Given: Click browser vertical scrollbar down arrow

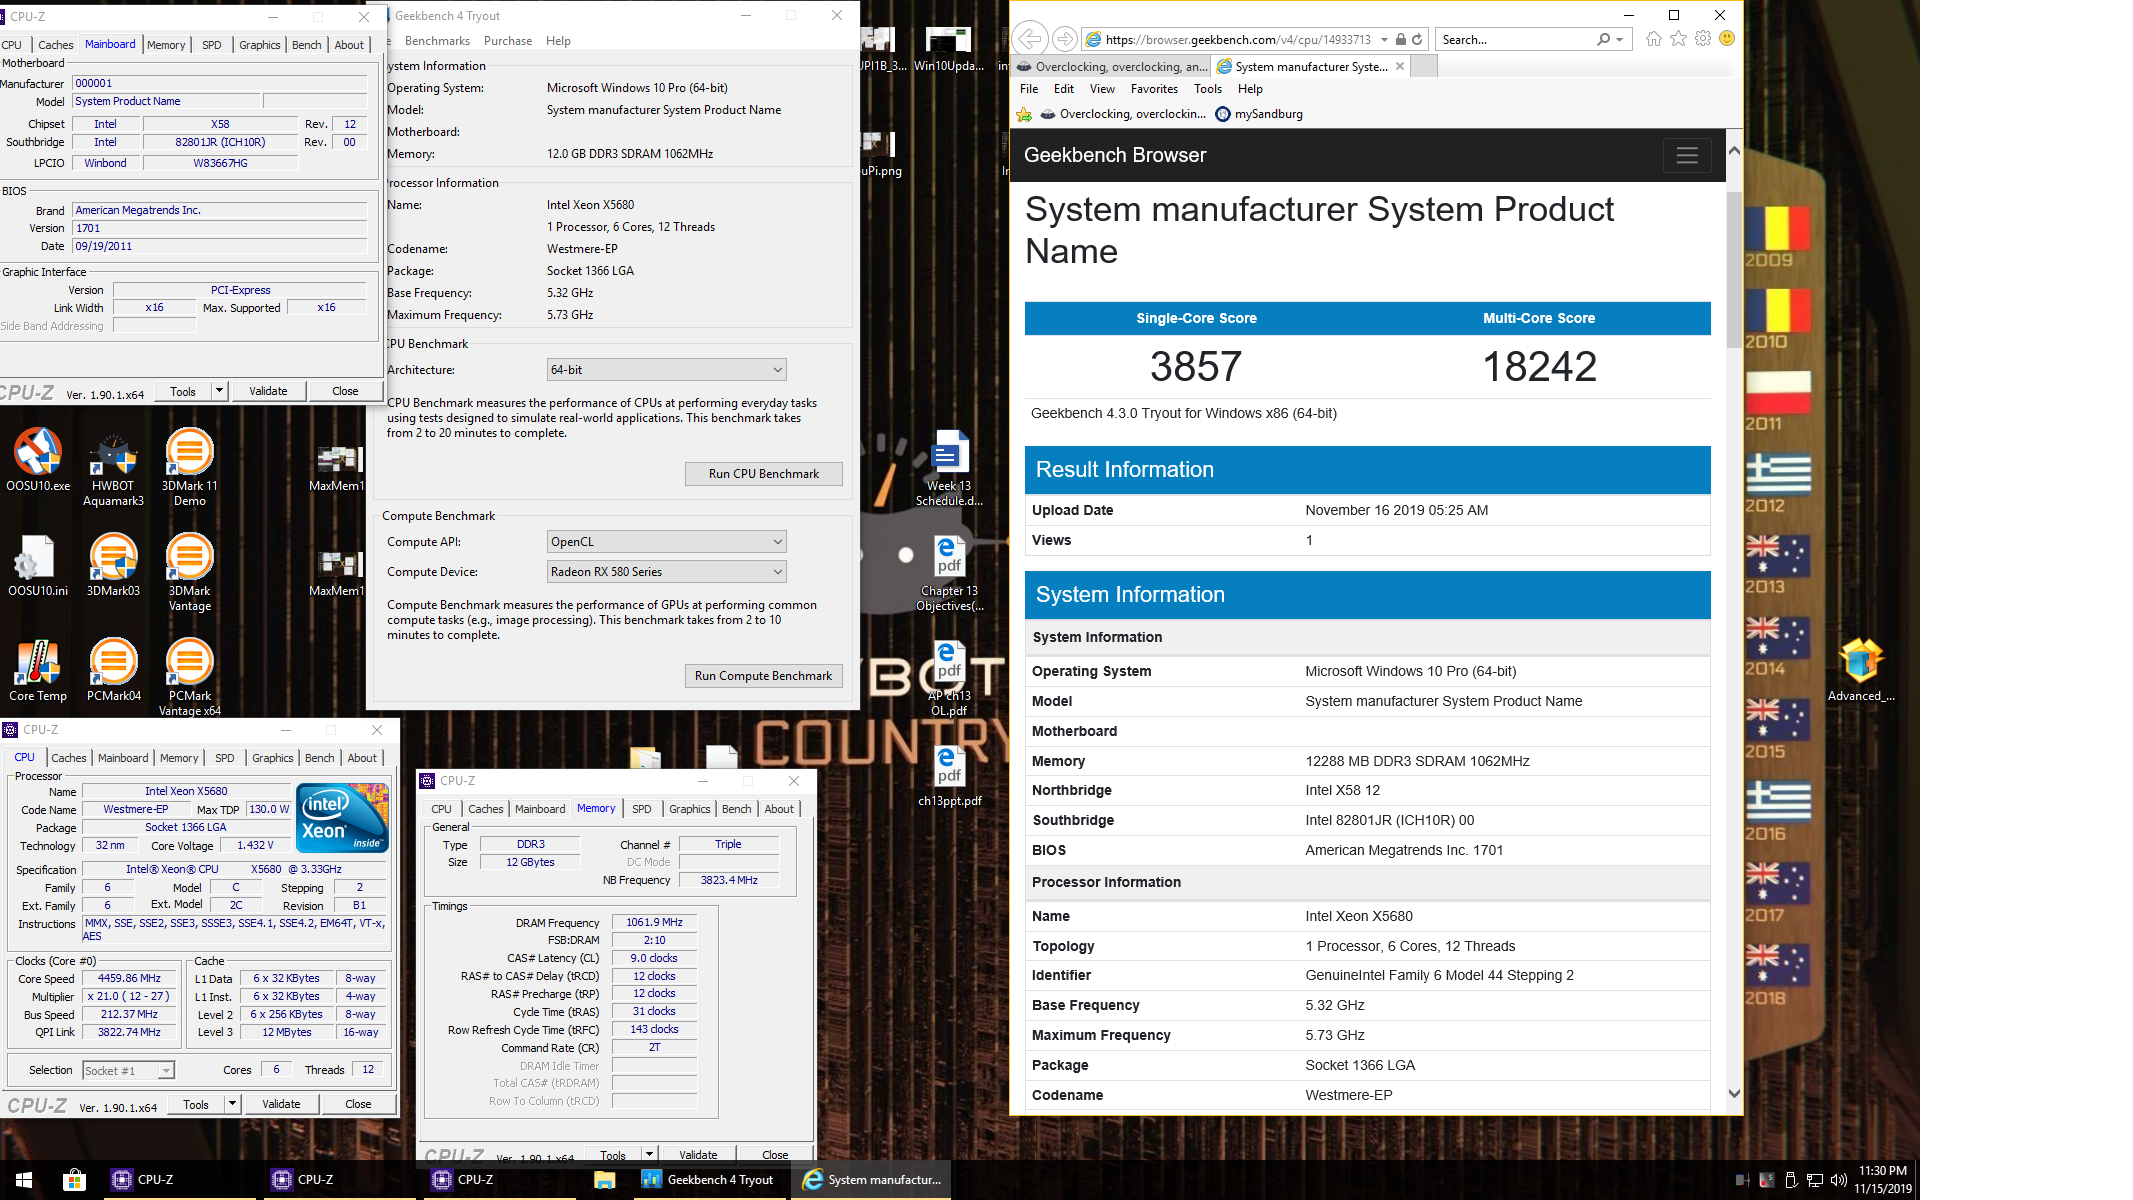Looking at the screenshot, I should 1734,1094.
